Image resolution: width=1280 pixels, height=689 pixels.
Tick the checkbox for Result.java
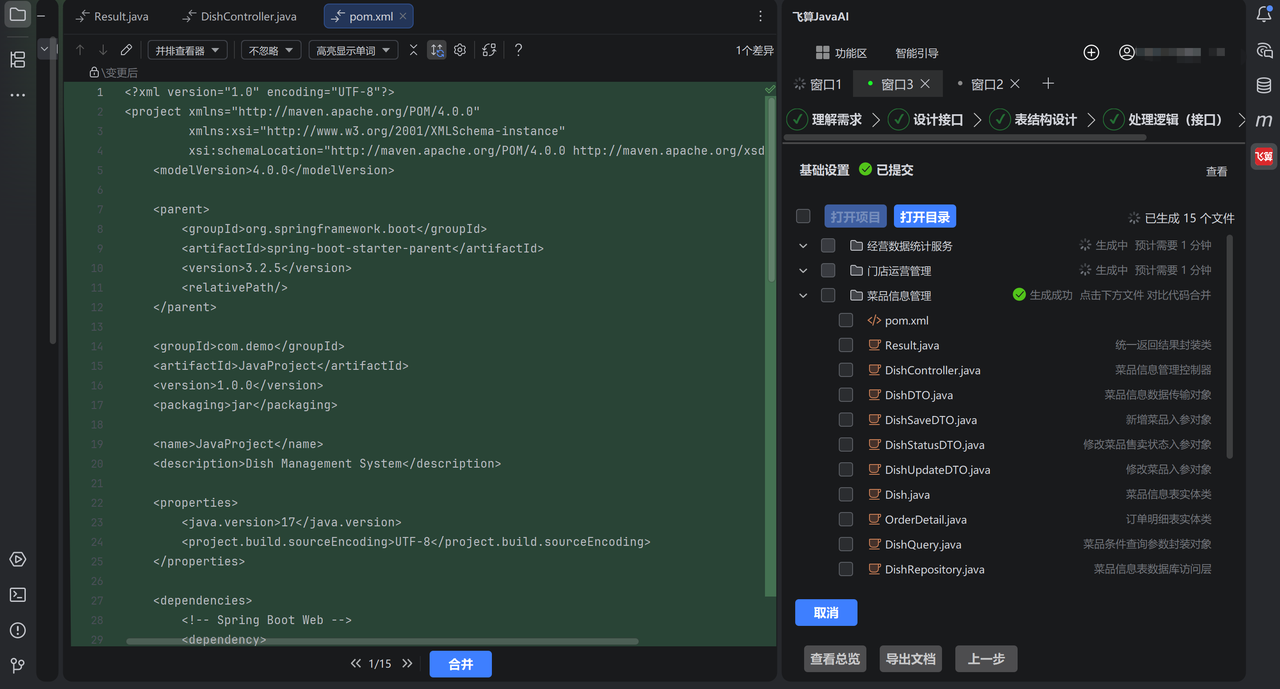tap(846, 345)
